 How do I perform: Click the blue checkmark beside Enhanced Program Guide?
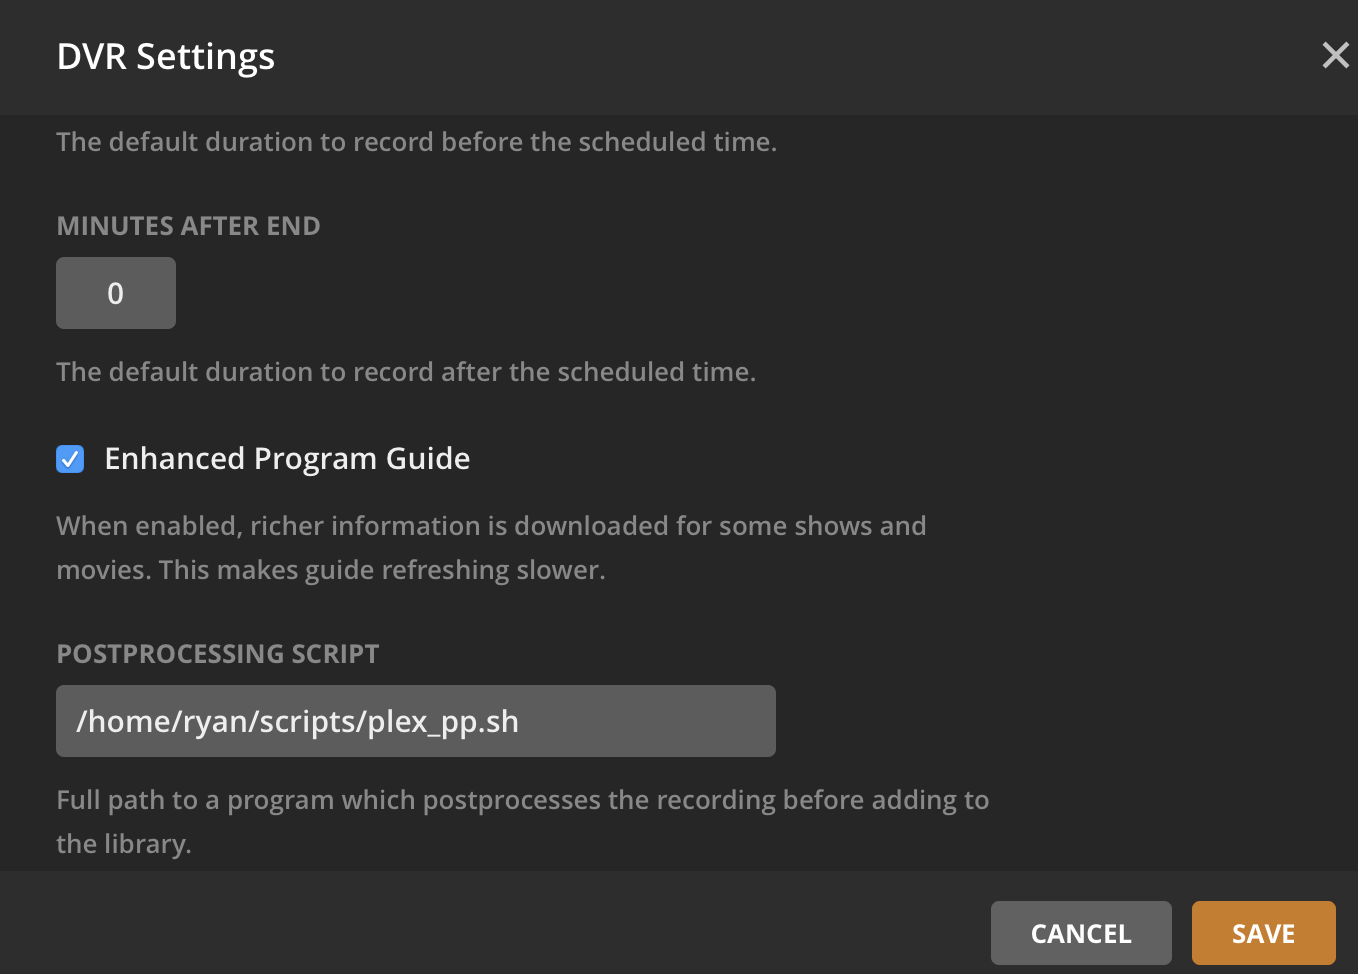pos(70,459)
